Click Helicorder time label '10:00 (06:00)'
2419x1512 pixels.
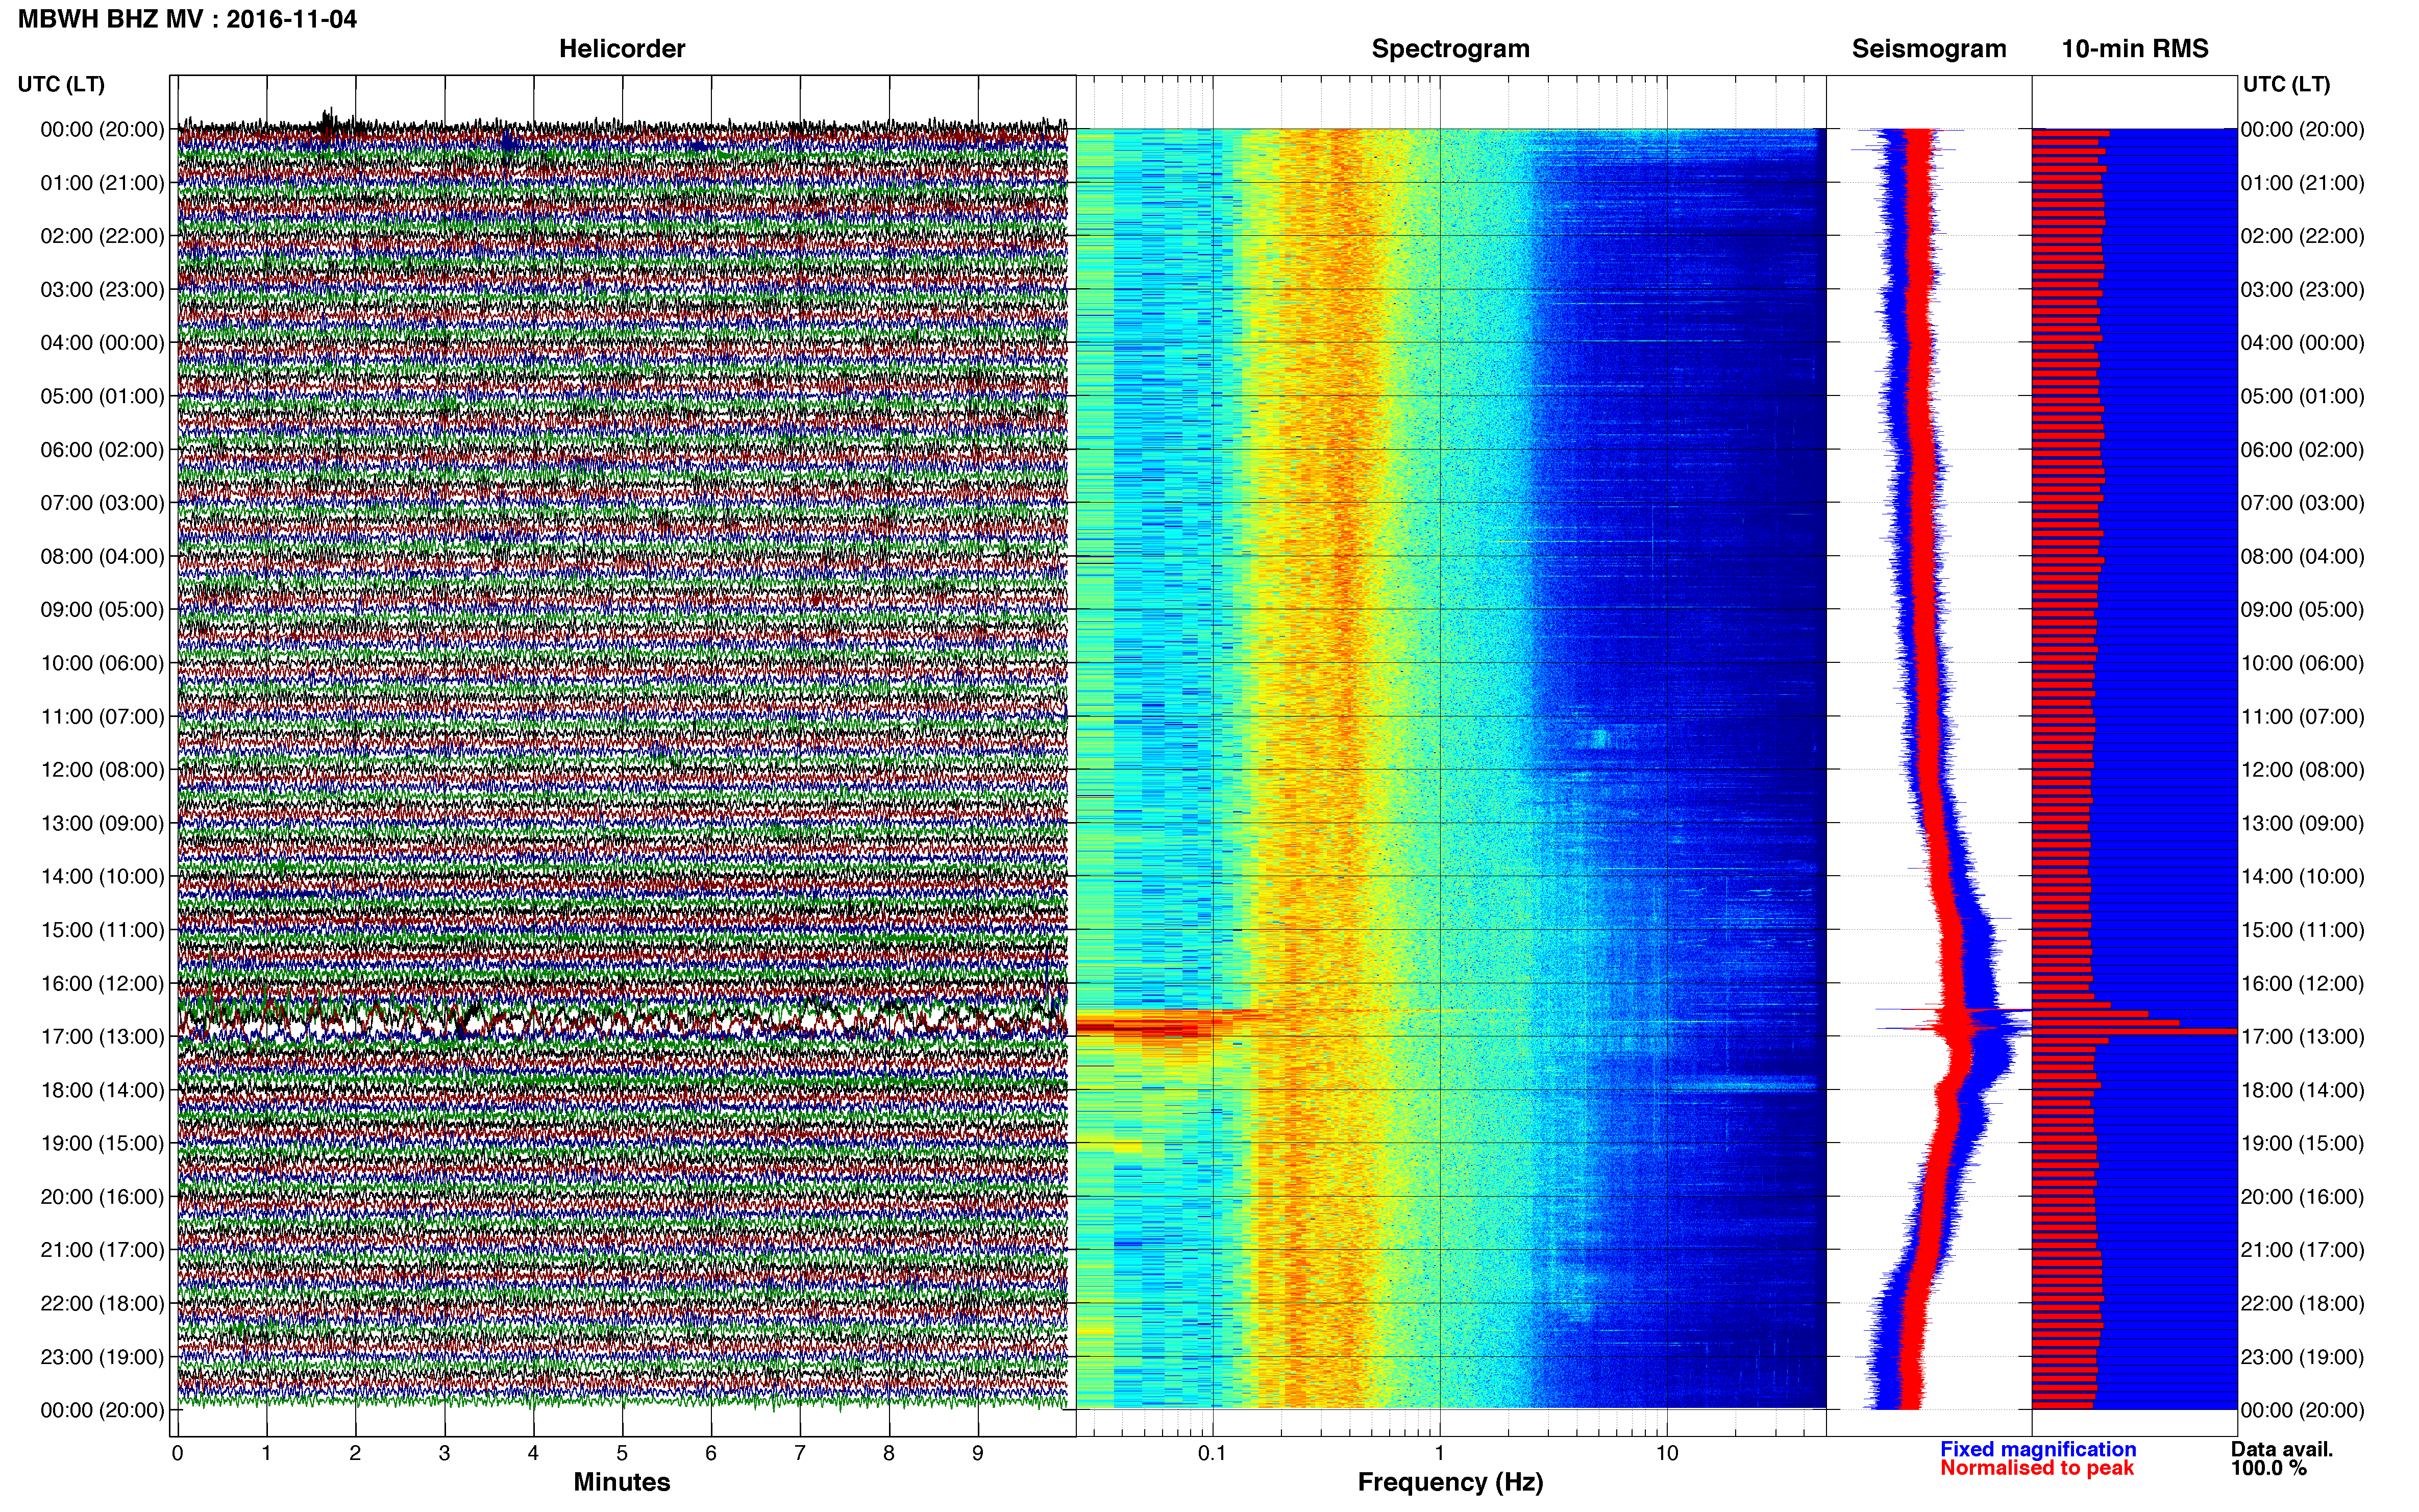coord(102,663)
